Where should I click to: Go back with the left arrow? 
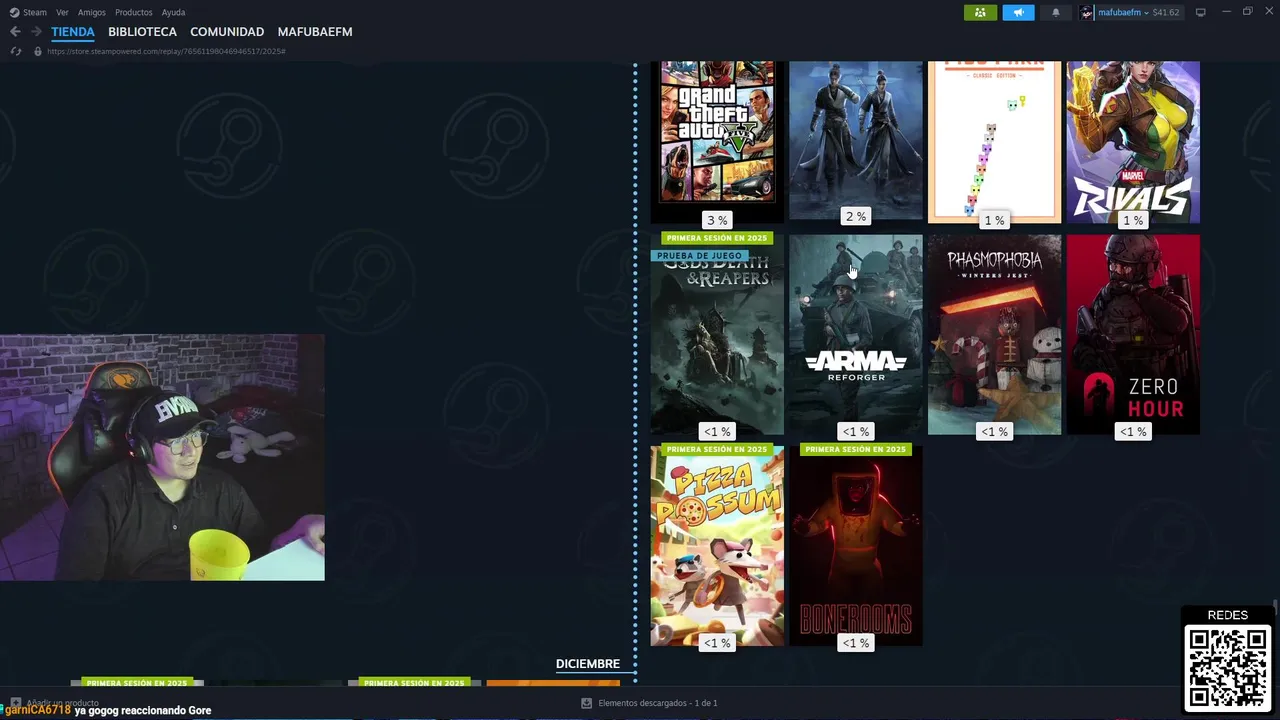pyautogui.click(x=15, y=32)
